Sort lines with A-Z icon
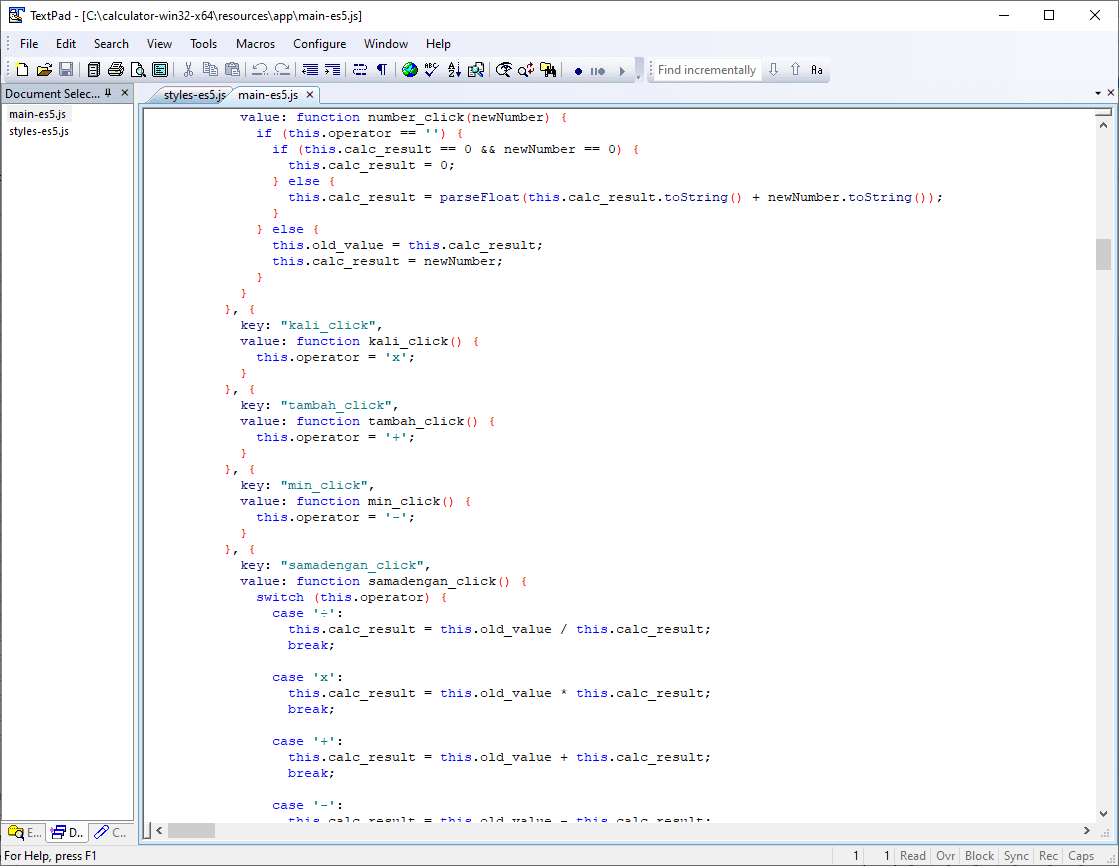 [x=454, y=70]
